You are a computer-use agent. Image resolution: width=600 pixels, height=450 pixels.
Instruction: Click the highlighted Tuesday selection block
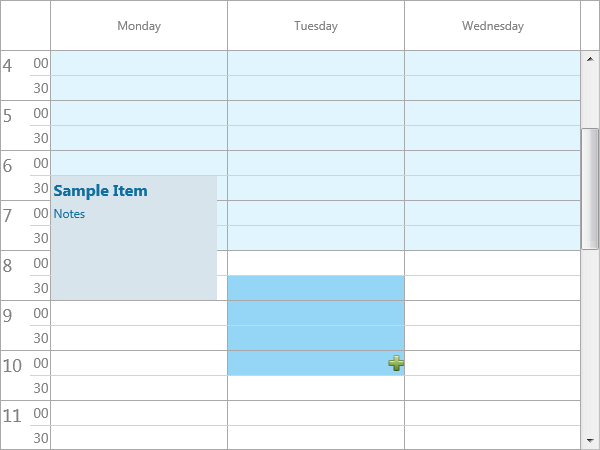(316, 326)
